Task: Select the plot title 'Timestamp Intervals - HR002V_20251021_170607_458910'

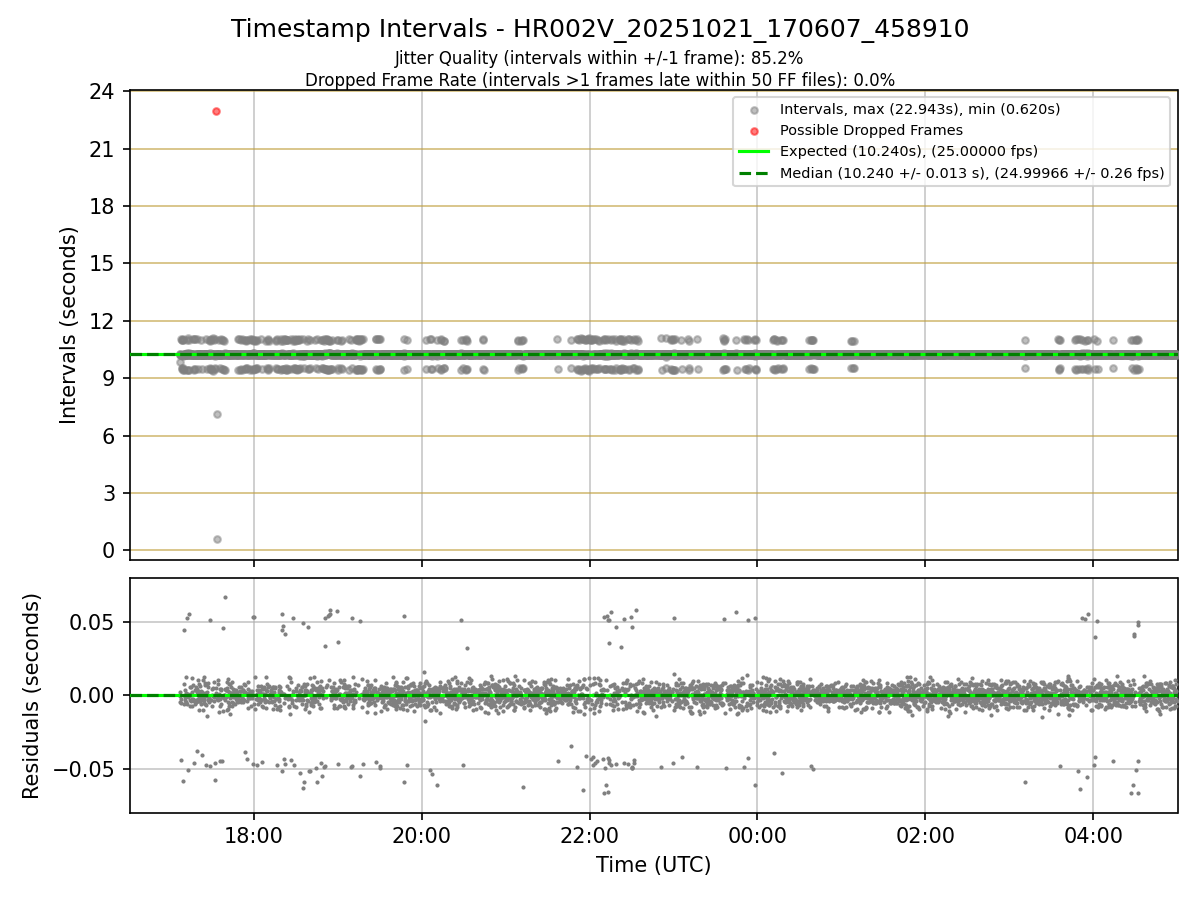Action: [x=600, y=29]
